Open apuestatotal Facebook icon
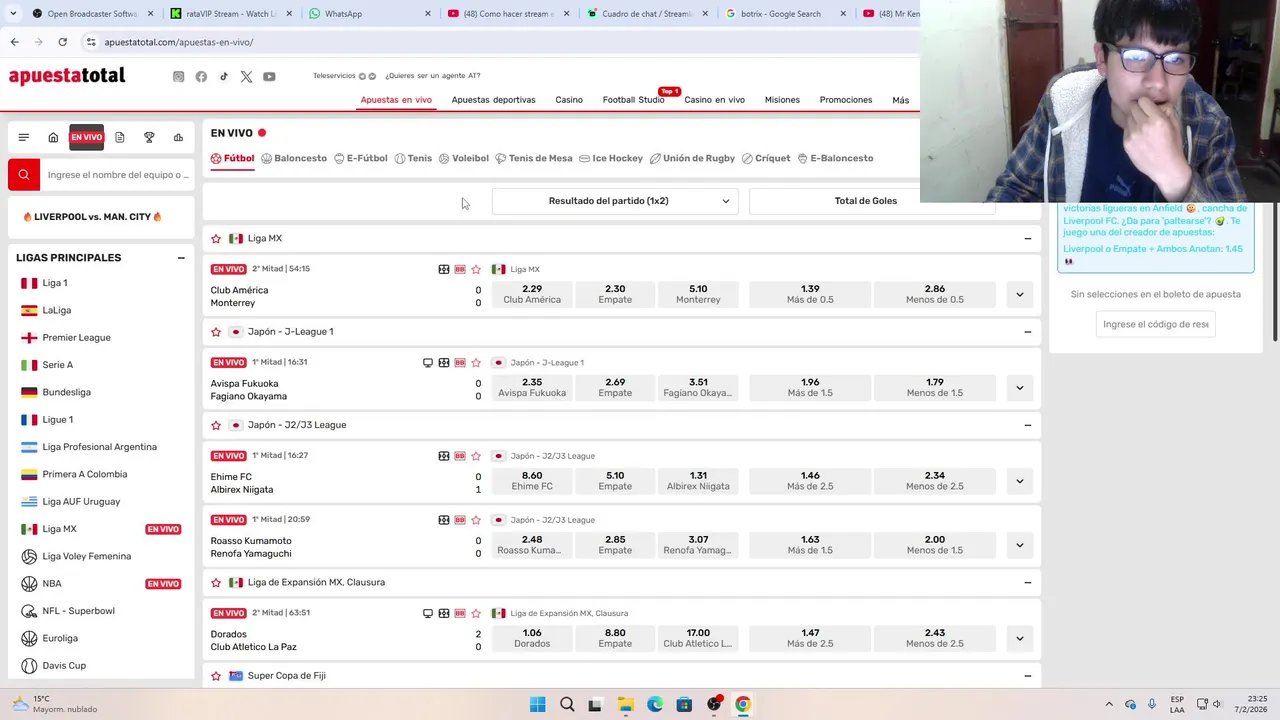 point(201,77)
